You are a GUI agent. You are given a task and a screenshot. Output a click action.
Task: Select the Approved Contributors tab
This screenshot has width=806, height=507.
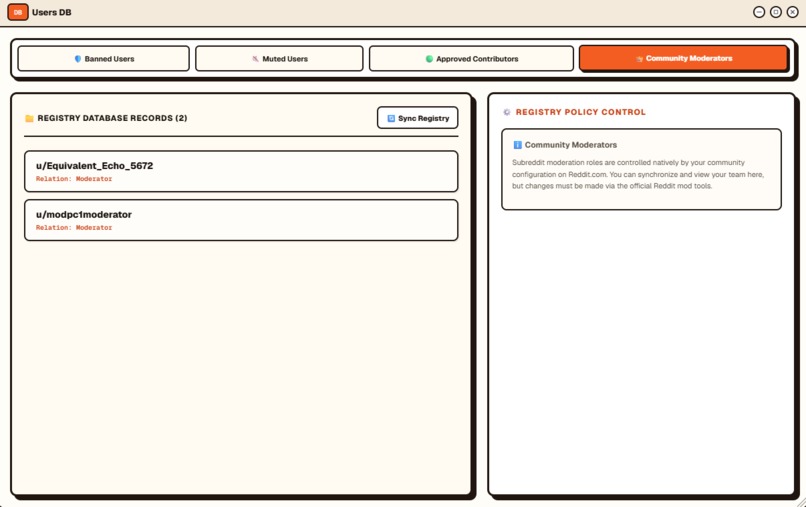coord(471,59)
